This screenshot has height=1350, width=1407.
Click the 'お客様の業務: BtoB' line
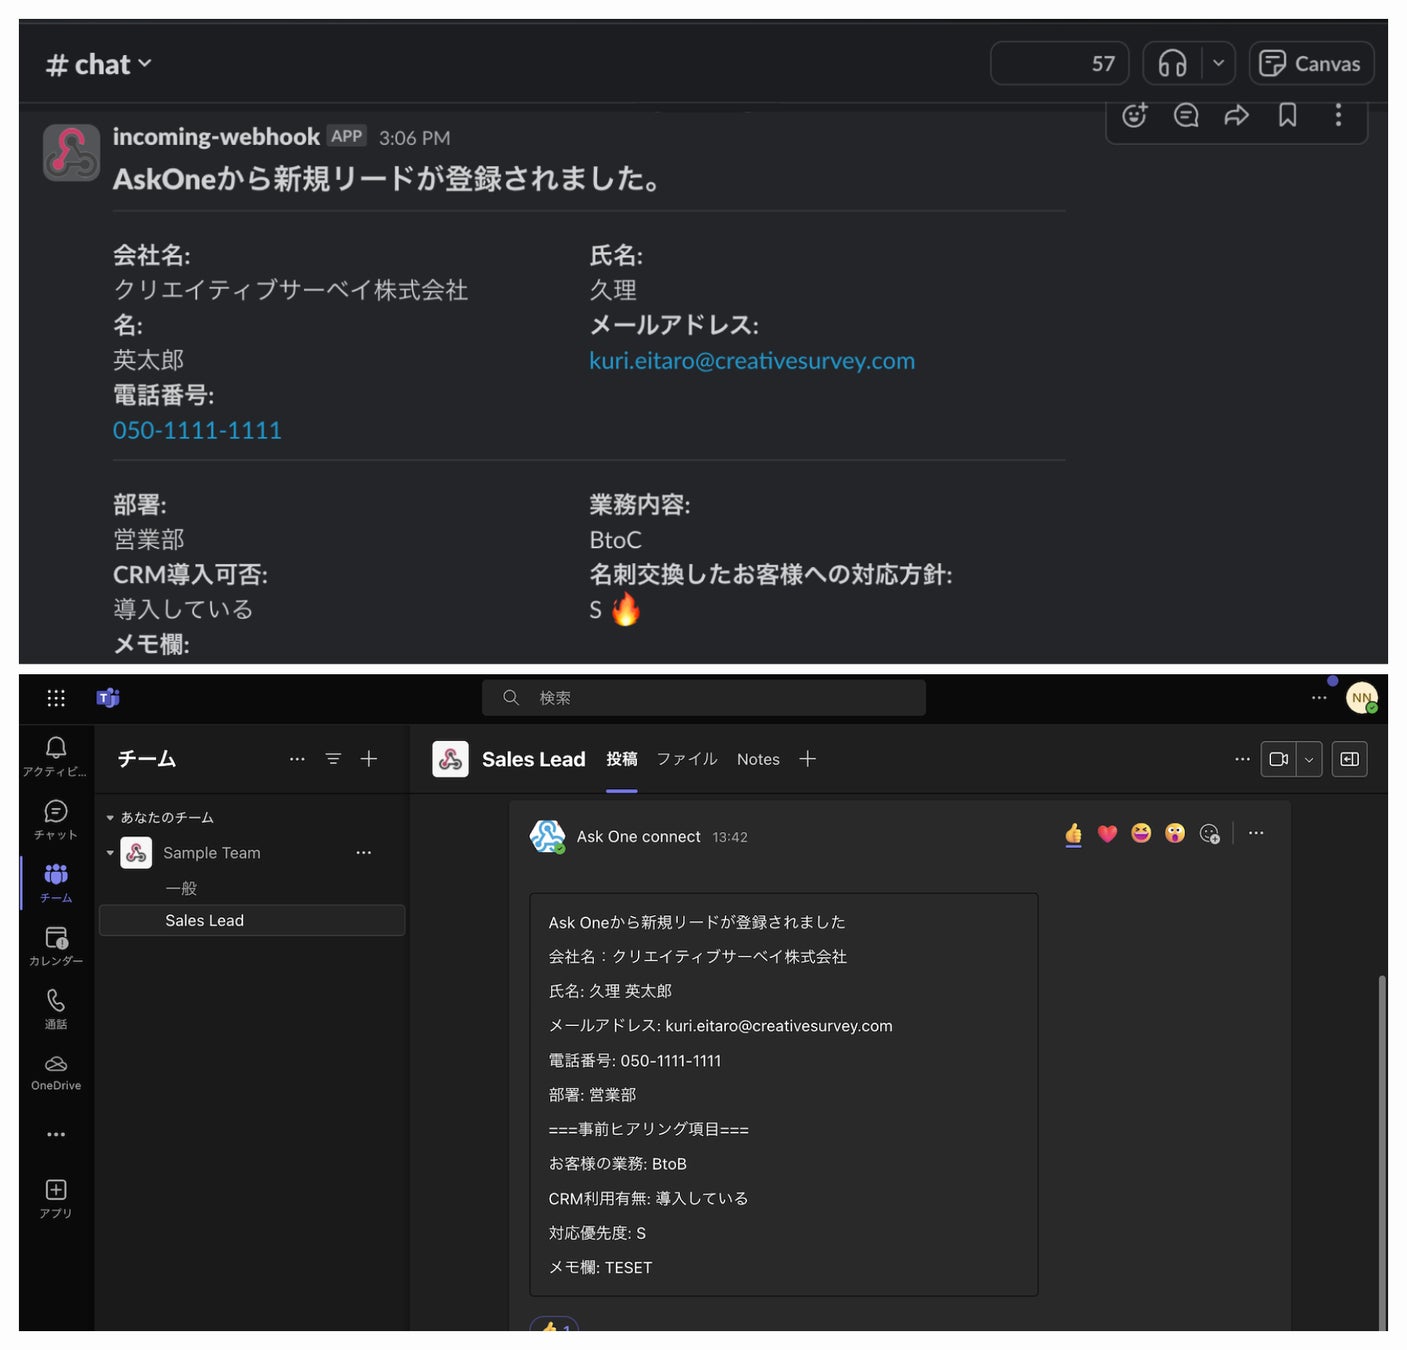[617, 1164]
